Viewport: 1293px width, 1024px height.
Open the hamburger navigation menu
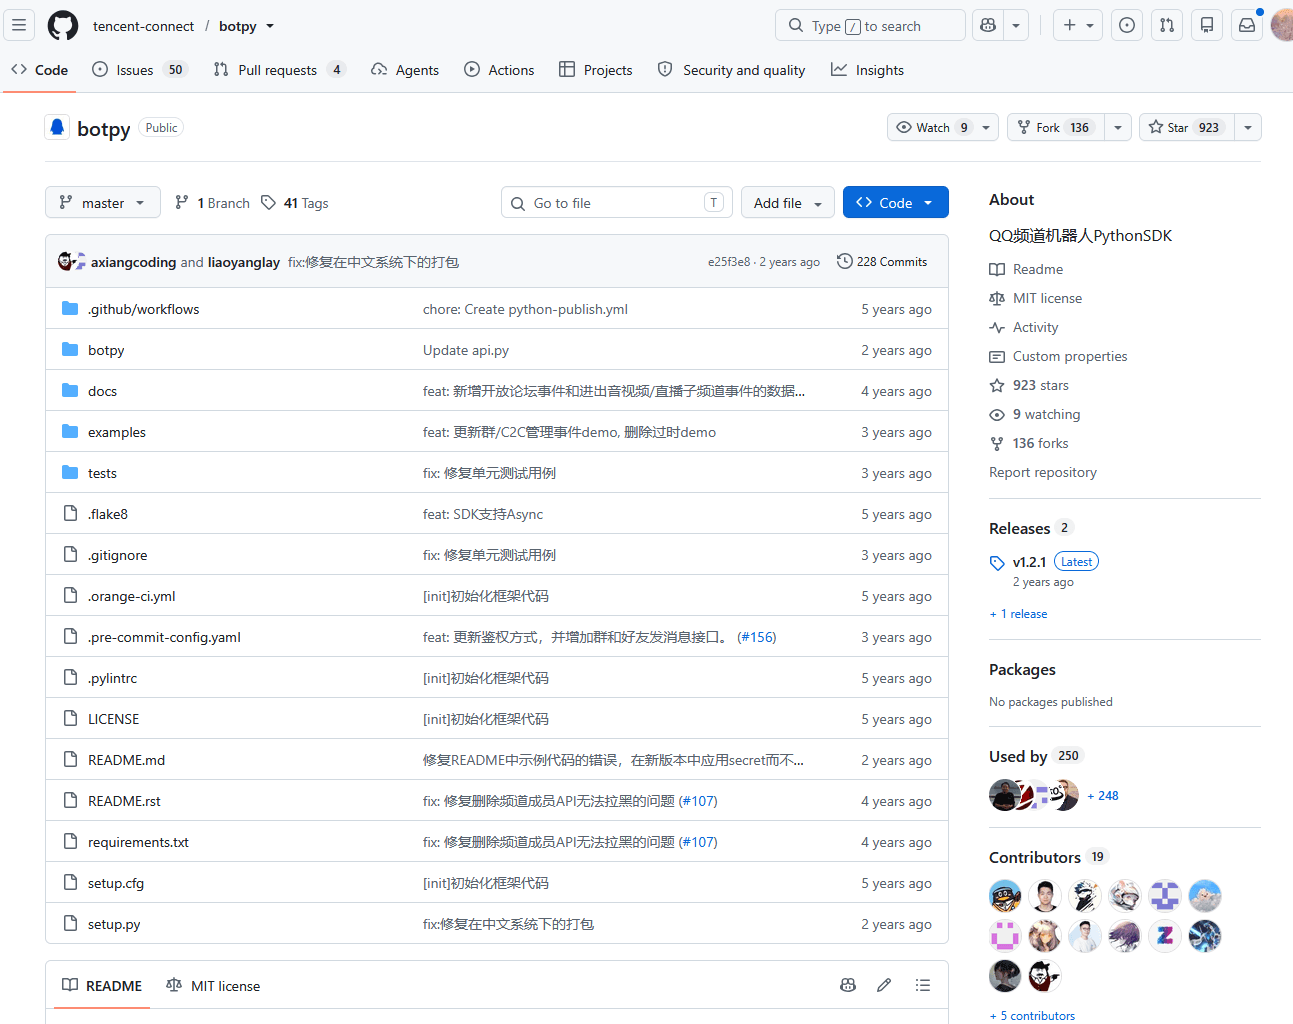point(19,25)
